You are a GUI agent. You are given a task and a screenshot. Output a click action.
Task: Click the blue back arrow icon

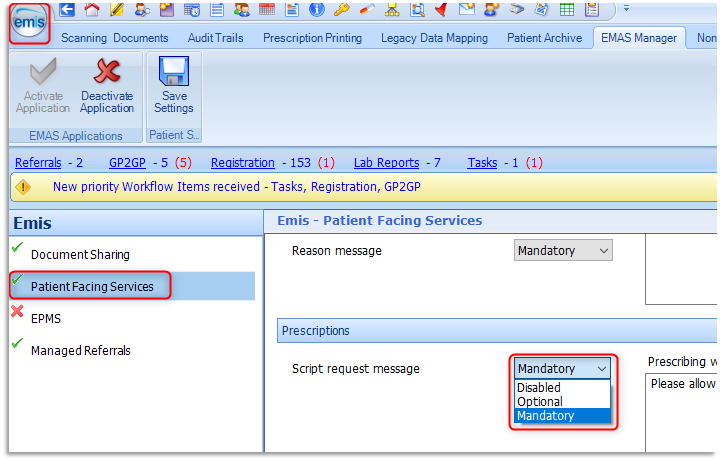pos(67,9)
